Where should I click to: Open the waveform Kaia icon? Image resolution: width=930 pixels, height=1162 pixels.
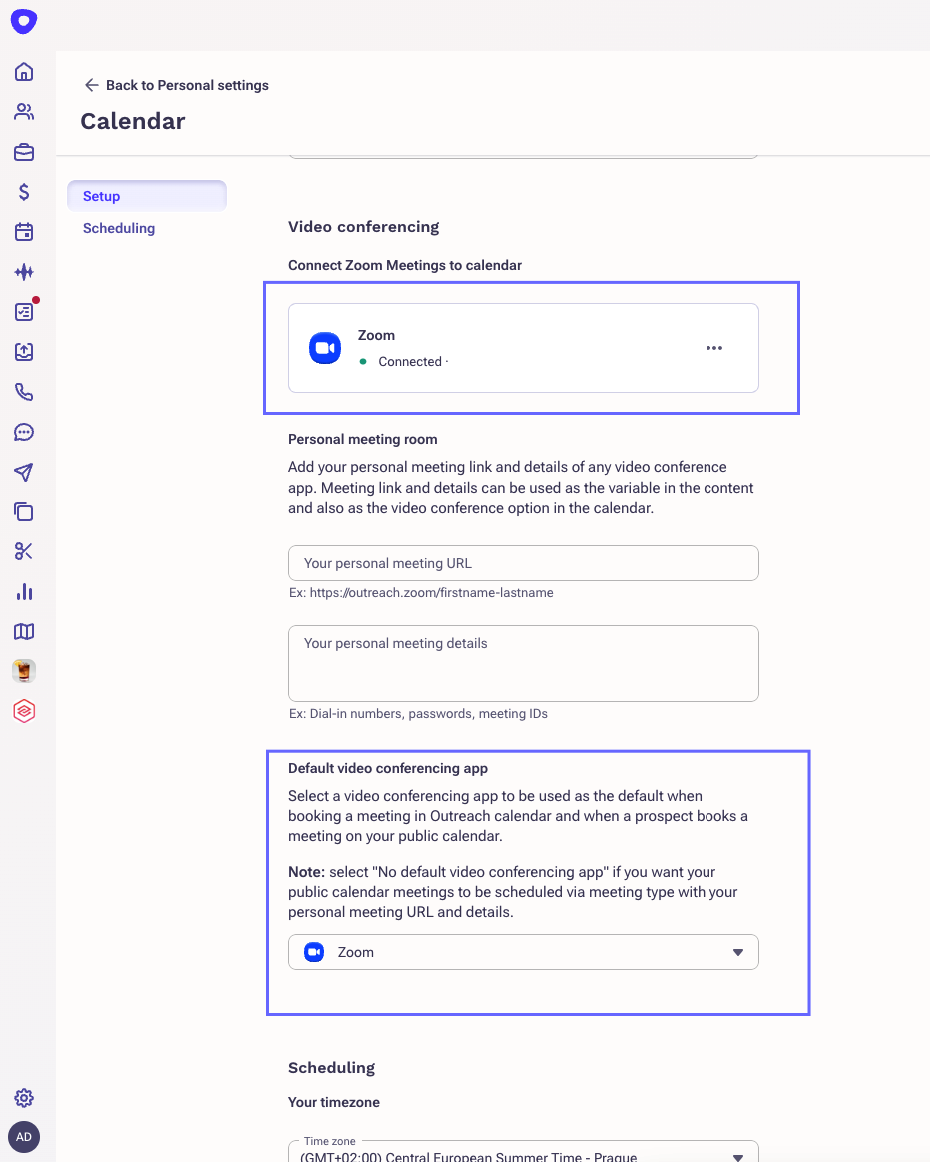24,272
